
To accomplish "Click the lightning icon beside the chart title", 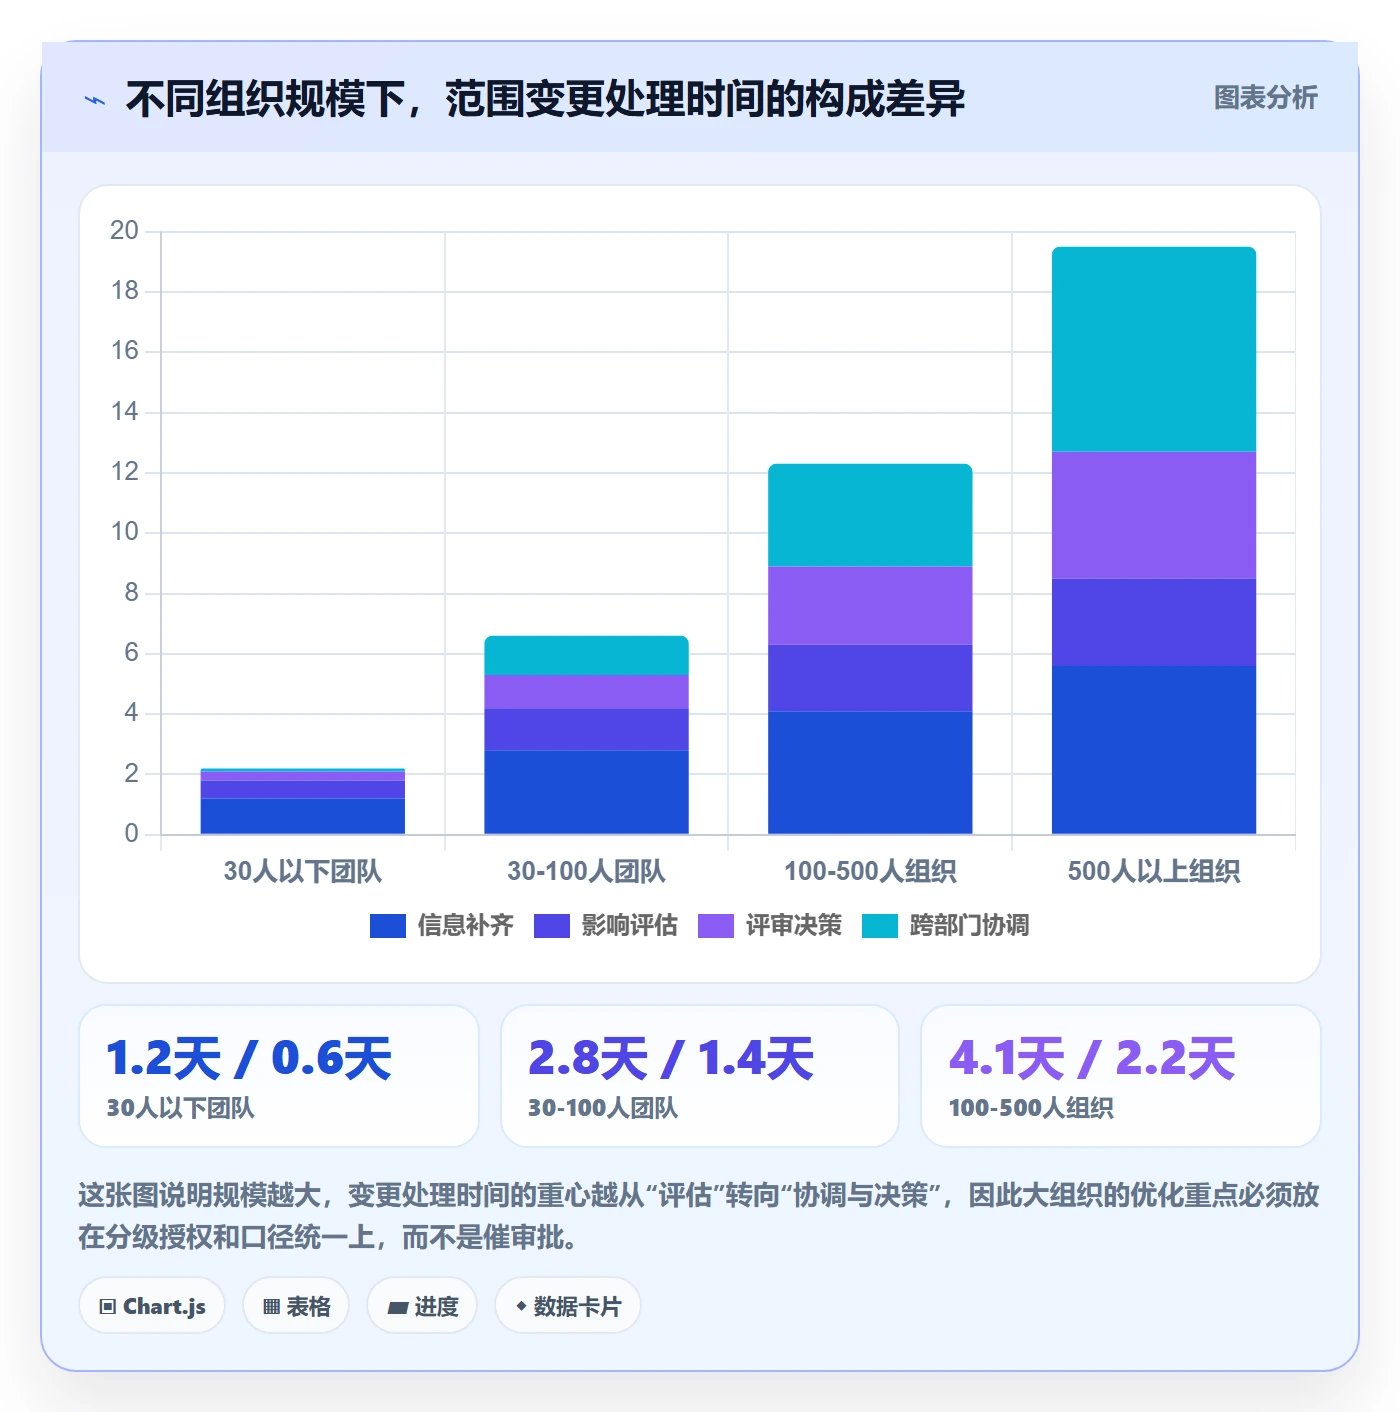I will tap(95, 100).
